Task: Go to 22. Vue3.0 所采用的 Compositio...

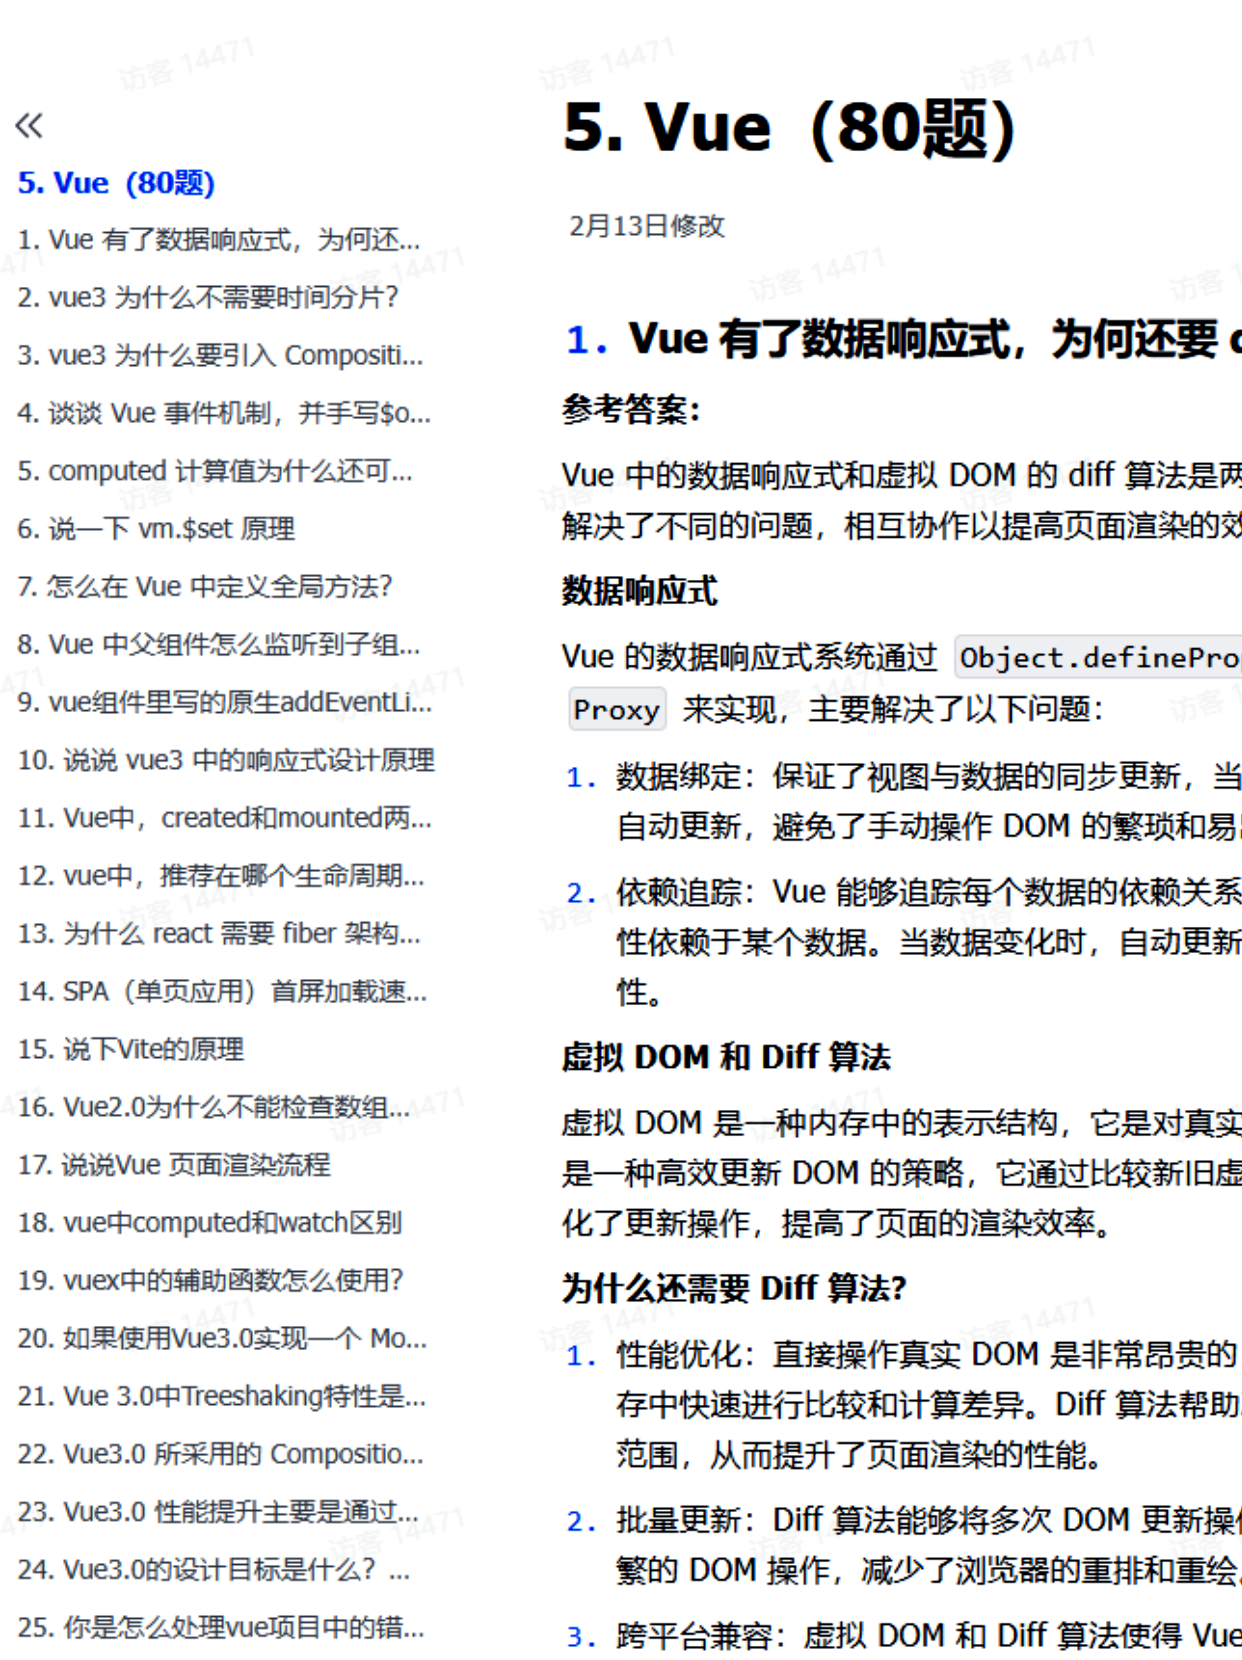Action: (x=220, y=1454)
